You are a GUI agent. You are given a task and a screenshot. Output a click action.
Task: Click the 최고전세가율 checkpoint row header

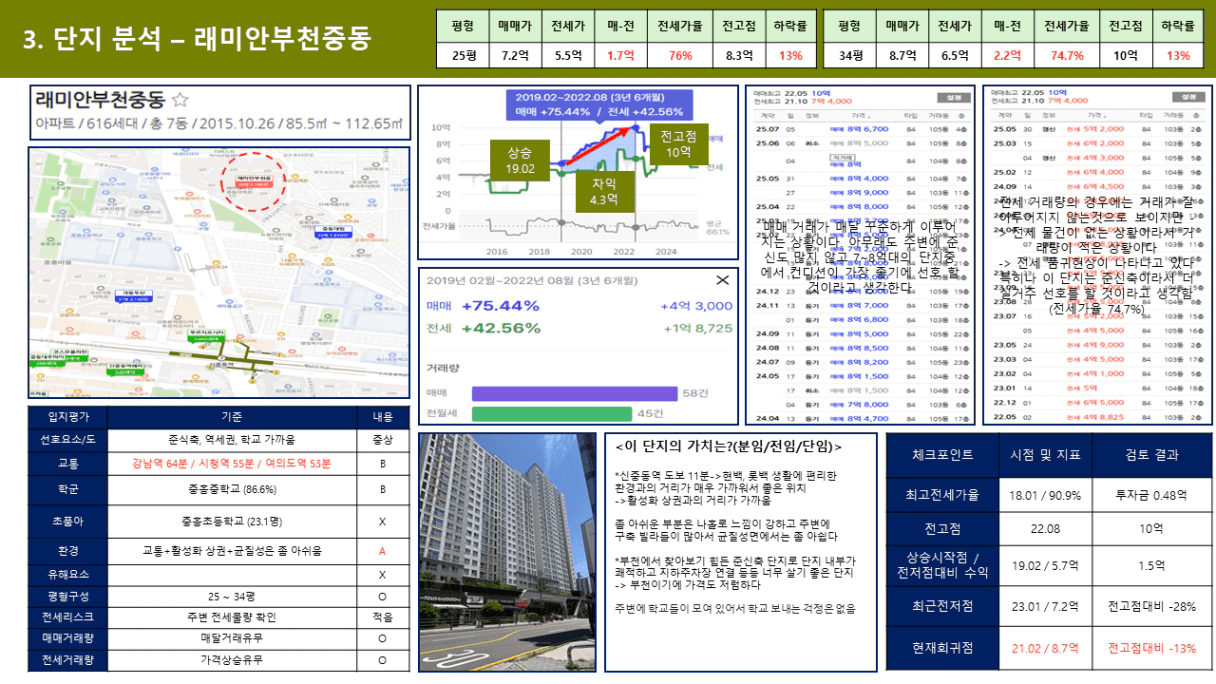tap(941, 495)
